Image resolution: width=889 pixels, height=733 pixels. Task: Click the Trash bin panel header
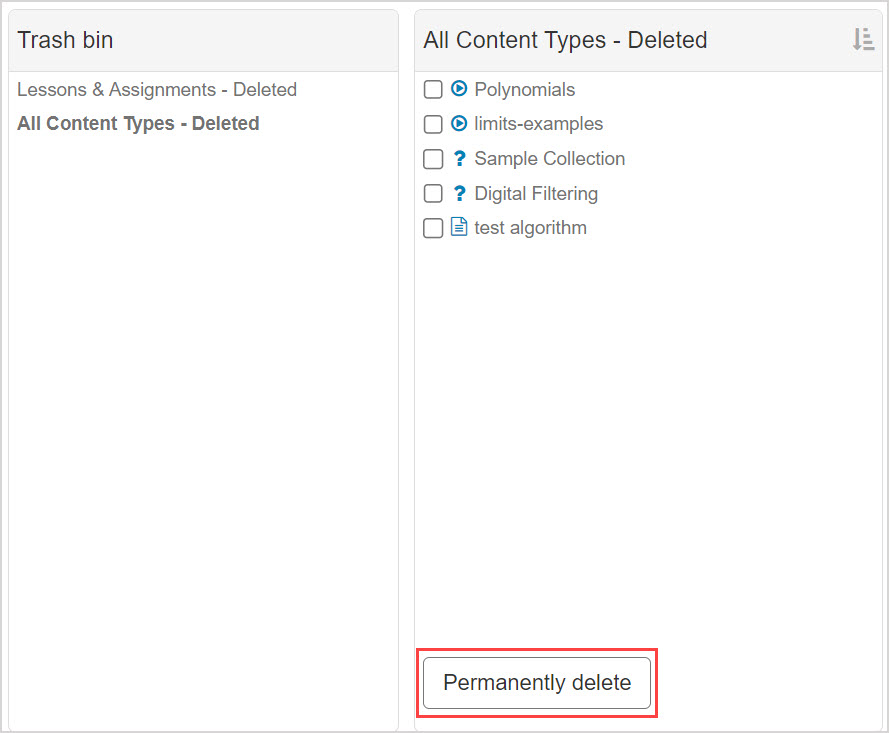(65, 40)
